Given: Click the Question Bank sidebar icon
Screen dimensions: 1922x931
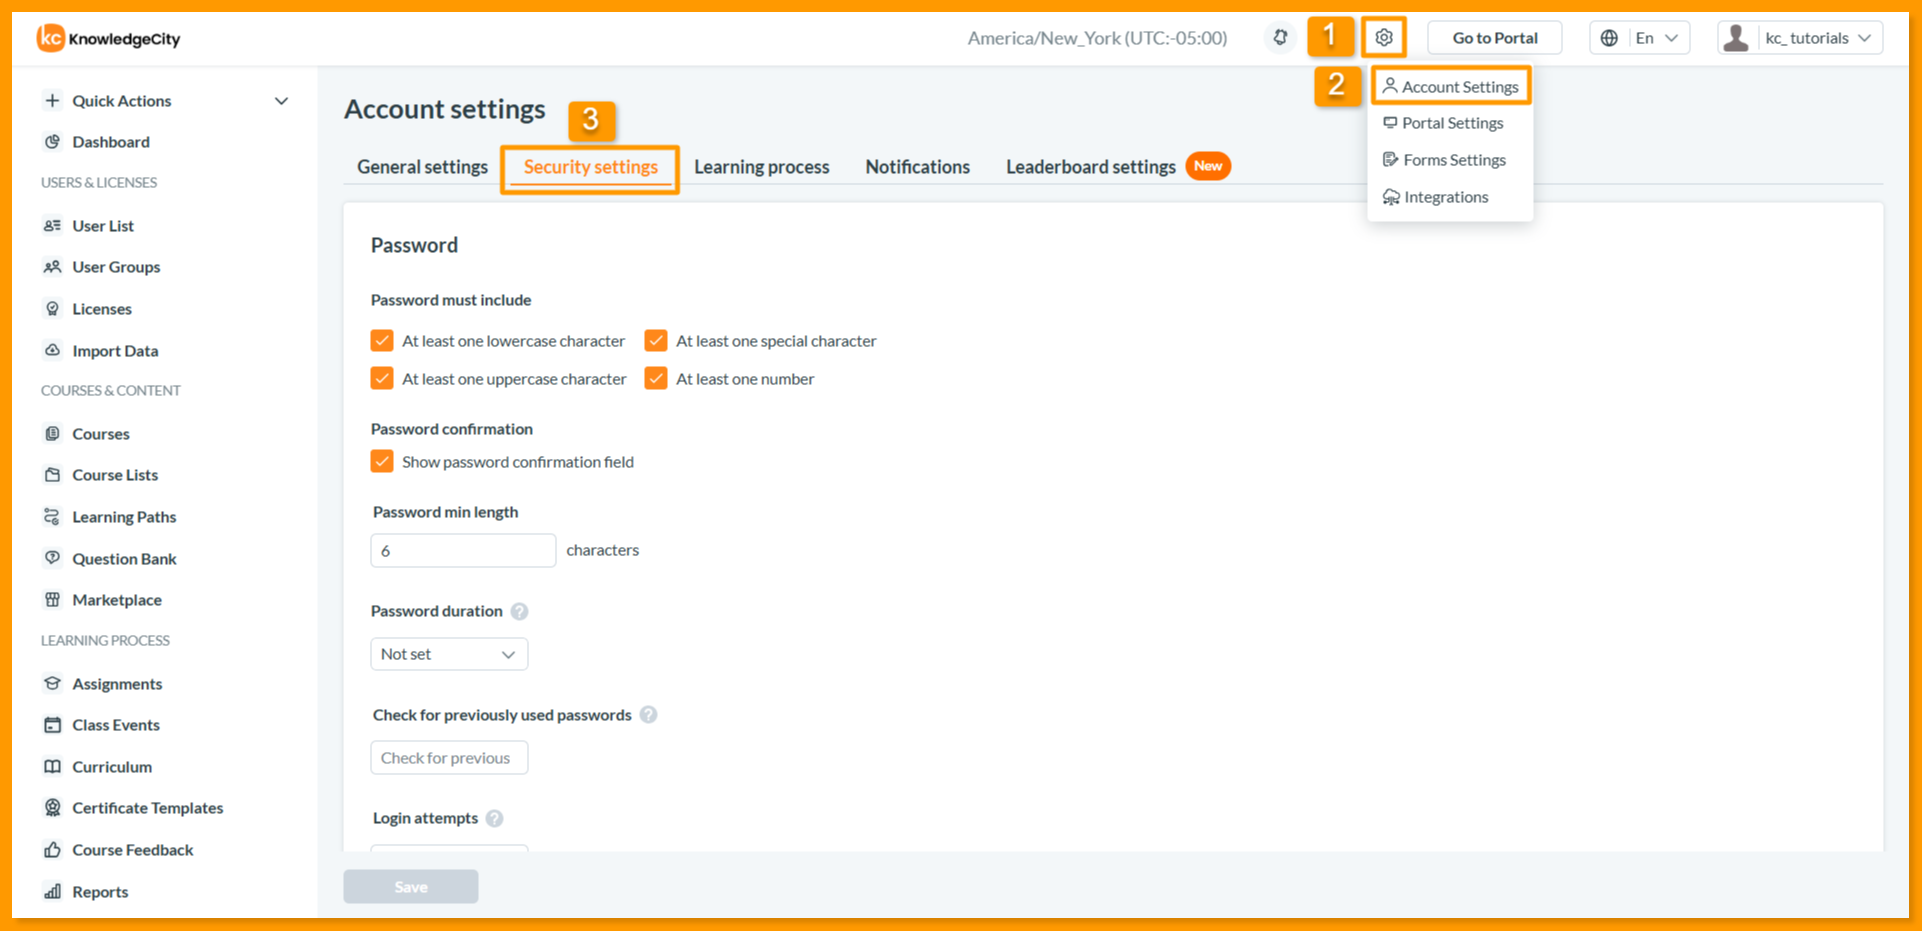Looking at the screenshot, I should [x=53, y=558].
